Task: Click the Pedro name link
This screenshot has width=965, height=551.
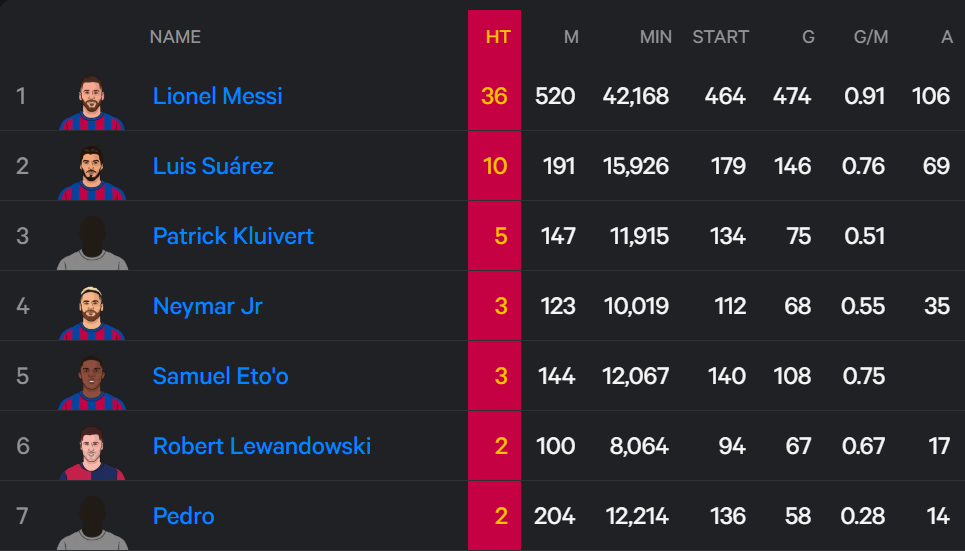Action: (183, 517)
